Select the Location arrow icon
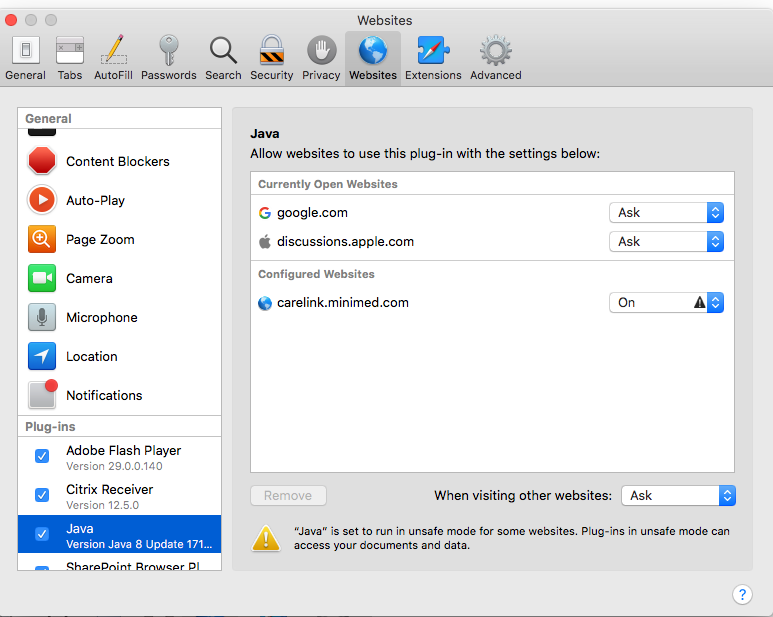The height and width of the screenshot is (617, 773). click(42, 356)
